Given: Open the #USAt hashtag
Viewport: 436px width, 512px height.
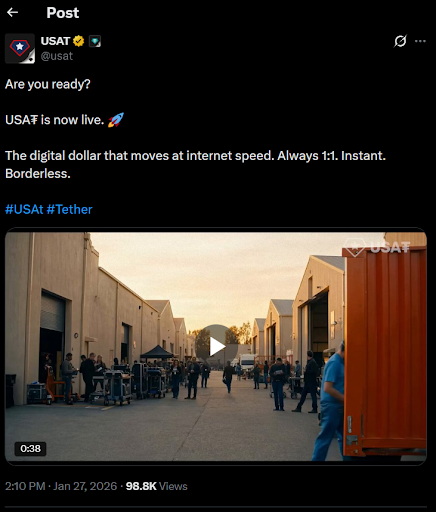Looking at the screenshot, I should click(x=24, y=209).
